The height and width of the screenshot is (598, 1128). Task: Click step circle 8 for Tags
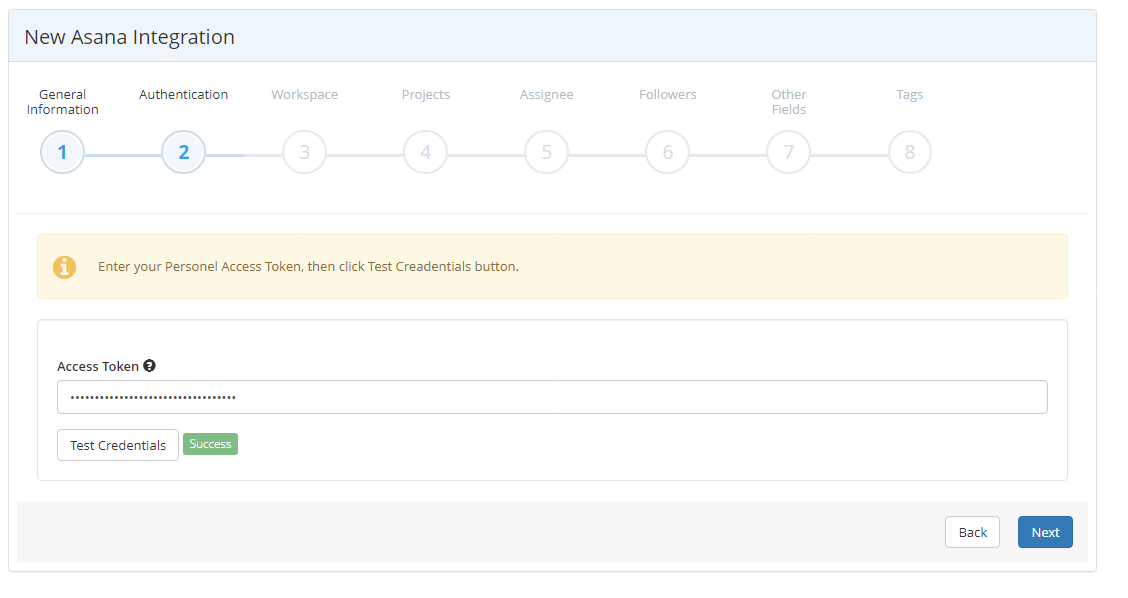tap(909, 152)
